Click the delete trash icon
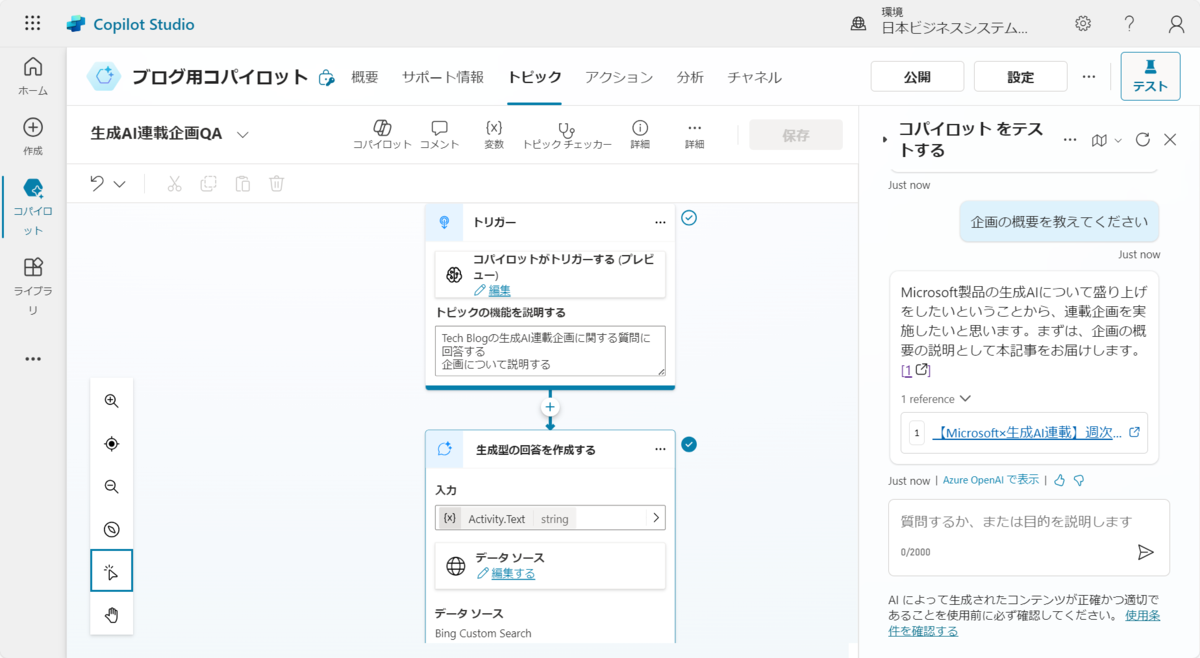Image resolution: width=1200 pixels, height=658 pixels. coord(277,183)
